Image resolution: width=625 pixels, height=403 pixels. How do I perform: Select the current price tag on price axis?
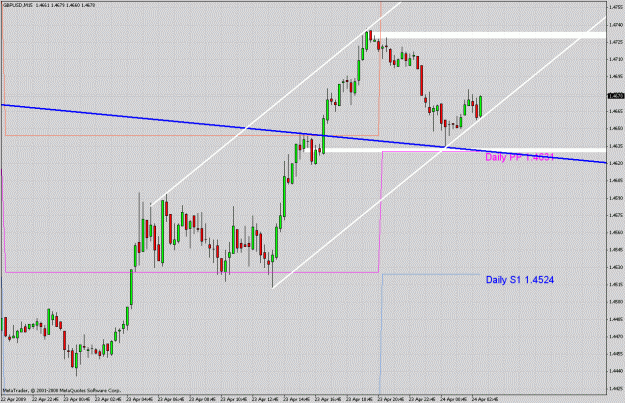coord(616,96)
